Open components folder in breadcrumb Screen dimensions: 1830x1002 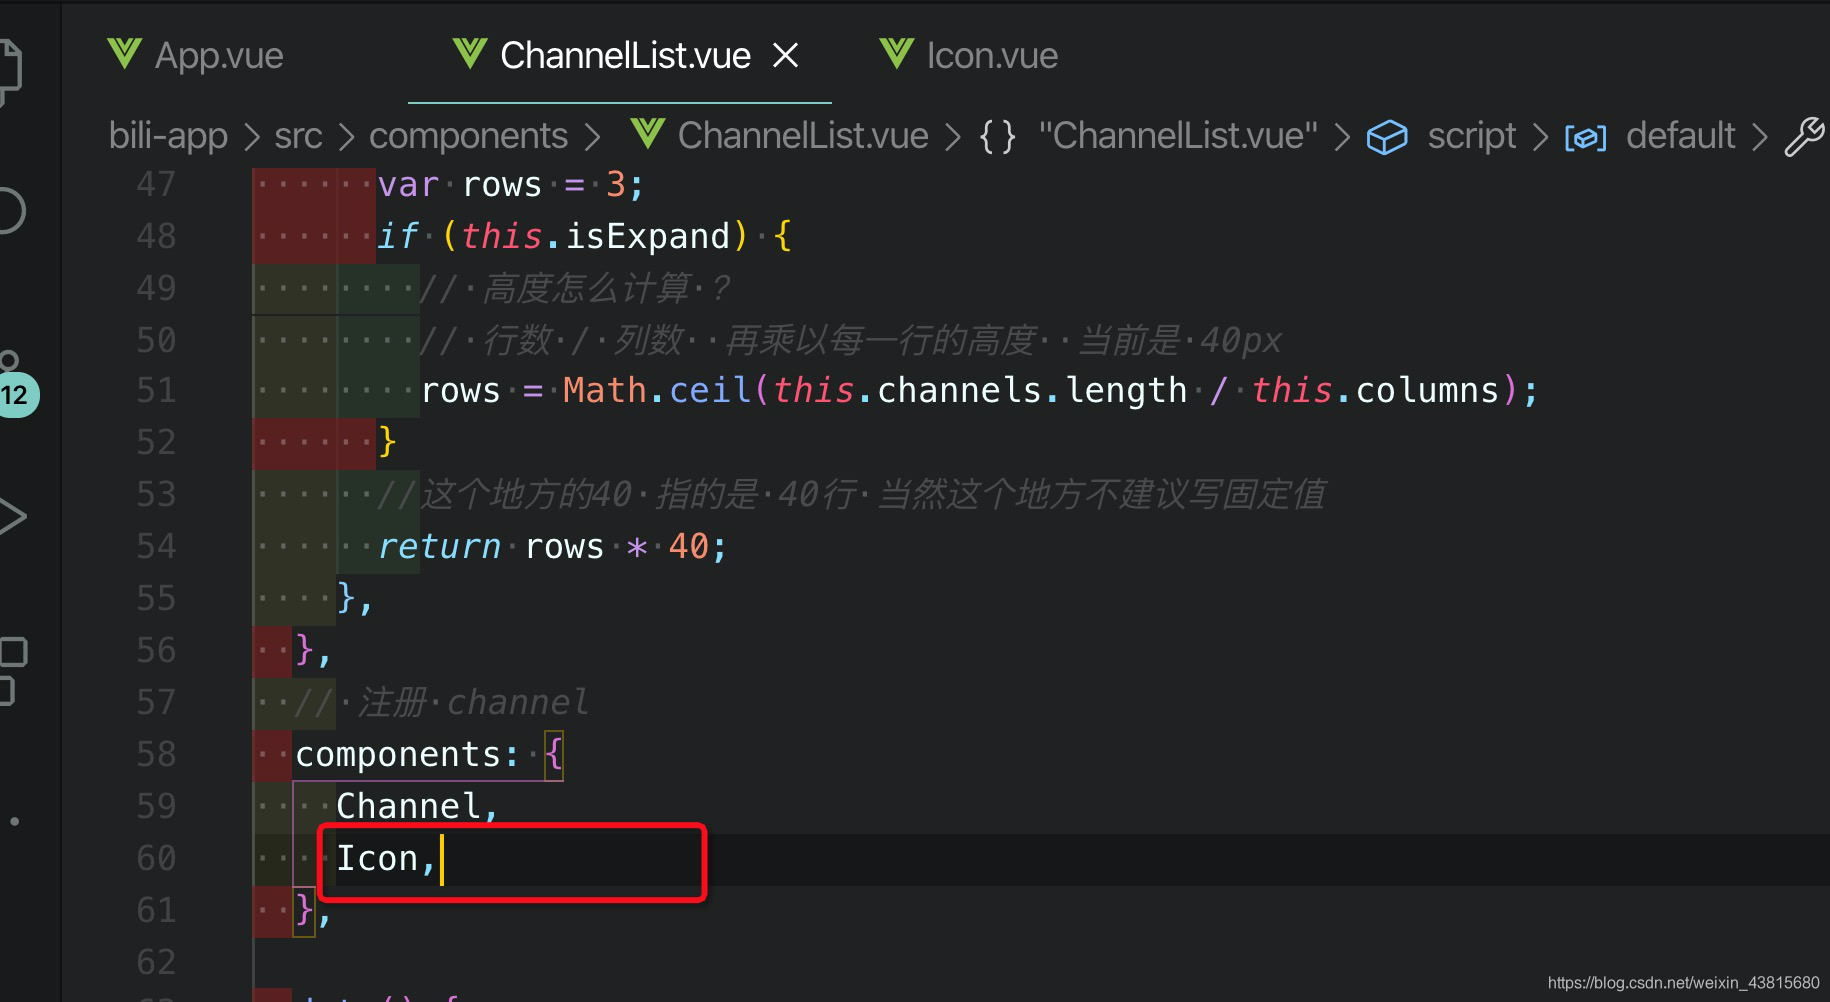pos(468,136)
